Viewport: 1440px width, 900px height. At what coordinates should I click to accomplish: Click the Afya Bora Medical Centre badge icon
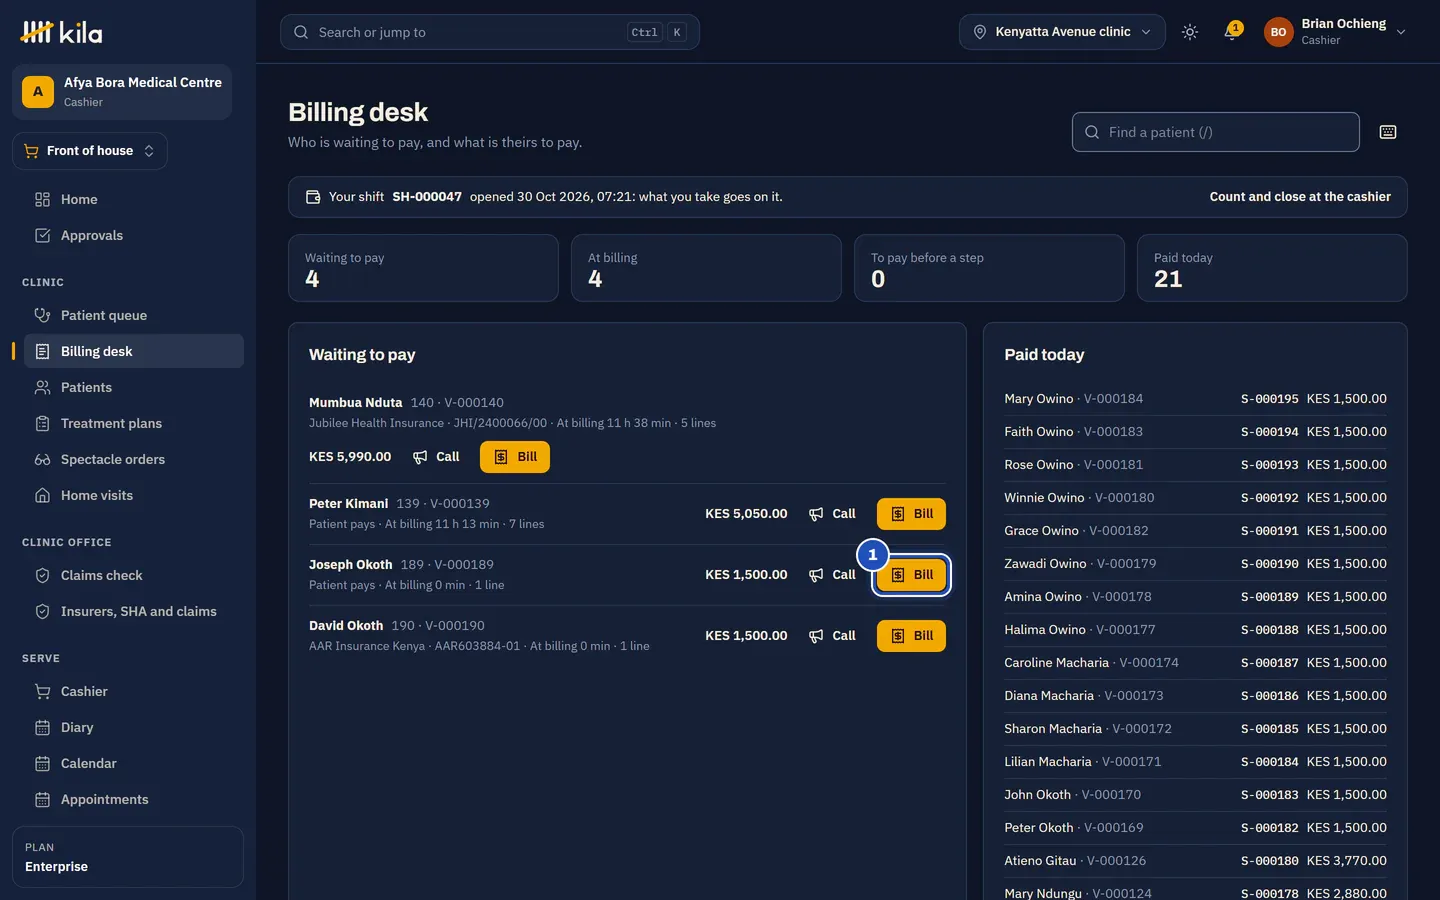click(x=38, y=92)
